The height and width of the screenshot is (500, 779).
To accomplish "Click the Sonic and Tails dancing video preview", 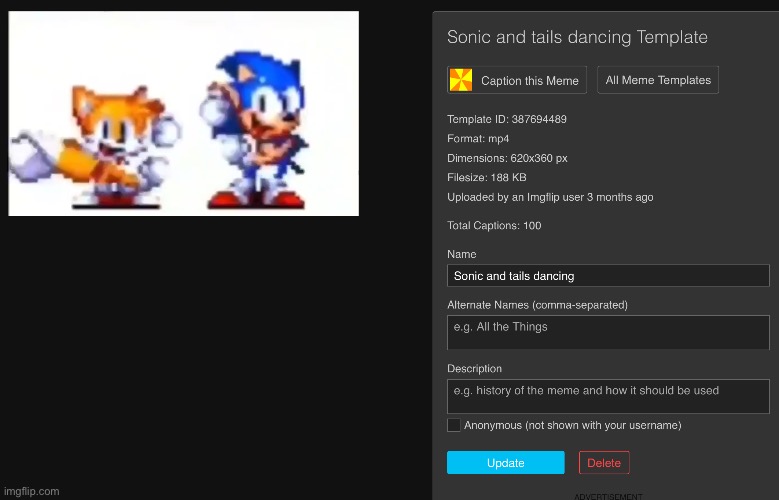I will [x=183, y=113].
